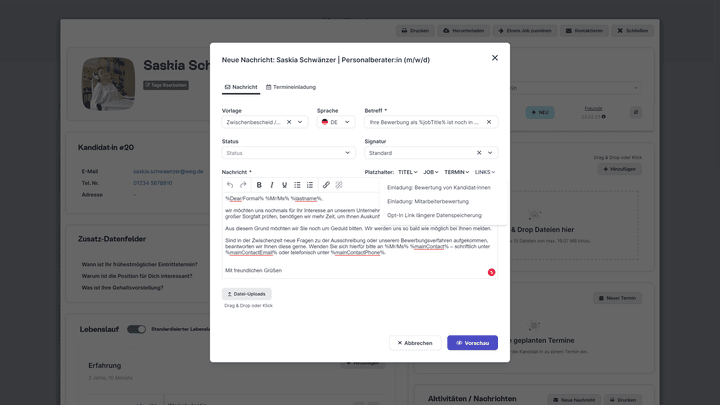Click Kontaktieren in background toolbar
The height and width of the screenshot is (405, 720).
tap(584, 31)
